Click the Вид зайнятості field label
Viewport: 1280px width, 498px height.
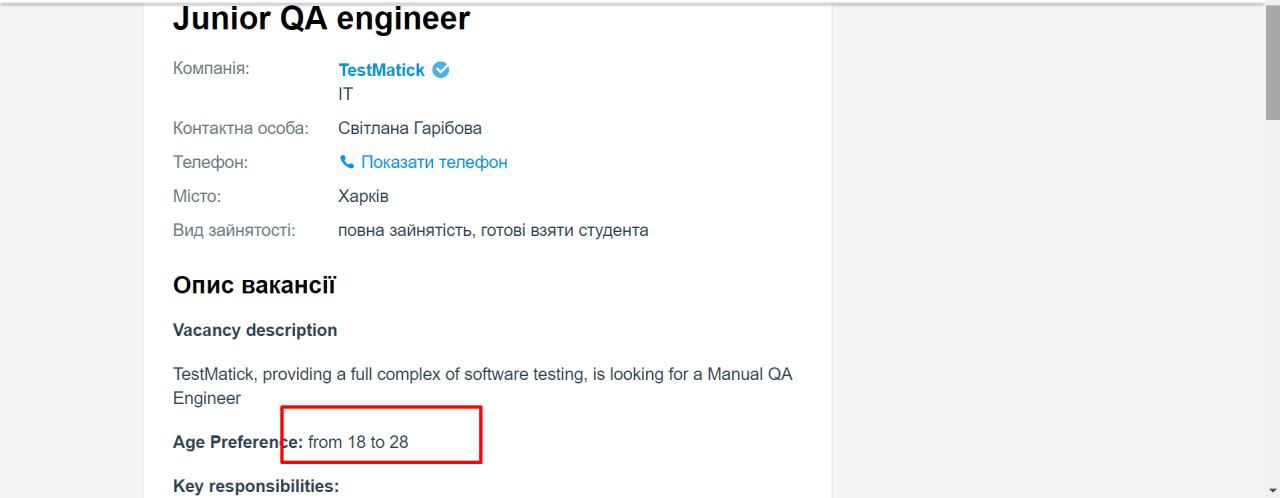pos(234,230)
